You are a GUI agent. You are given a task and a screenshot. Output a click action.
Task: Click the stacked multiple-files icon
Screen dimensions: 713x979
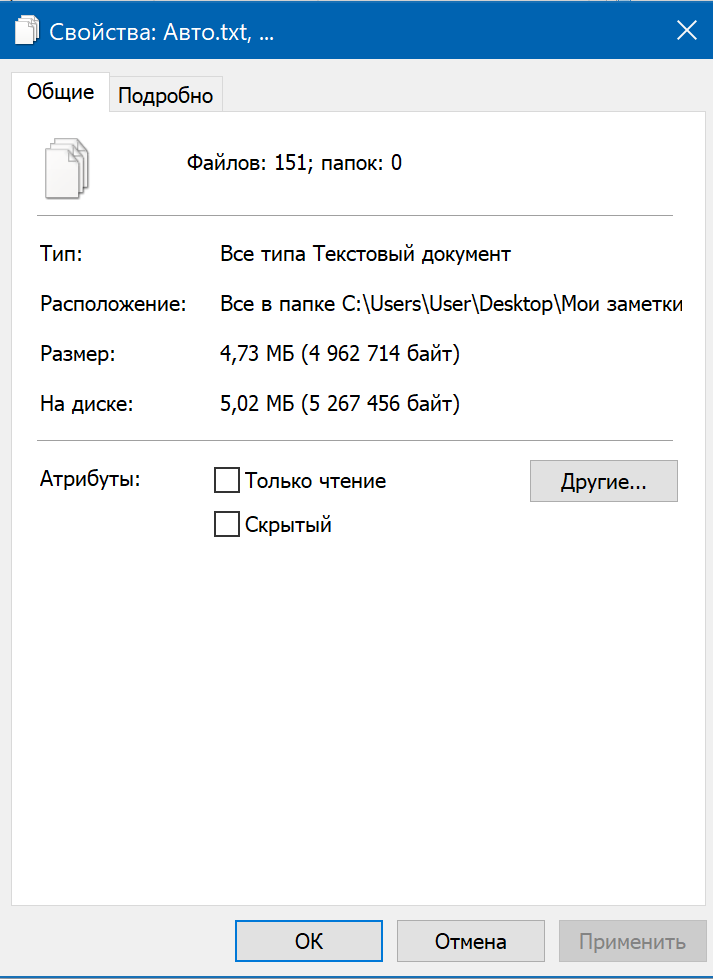click(x=67, y=167)
